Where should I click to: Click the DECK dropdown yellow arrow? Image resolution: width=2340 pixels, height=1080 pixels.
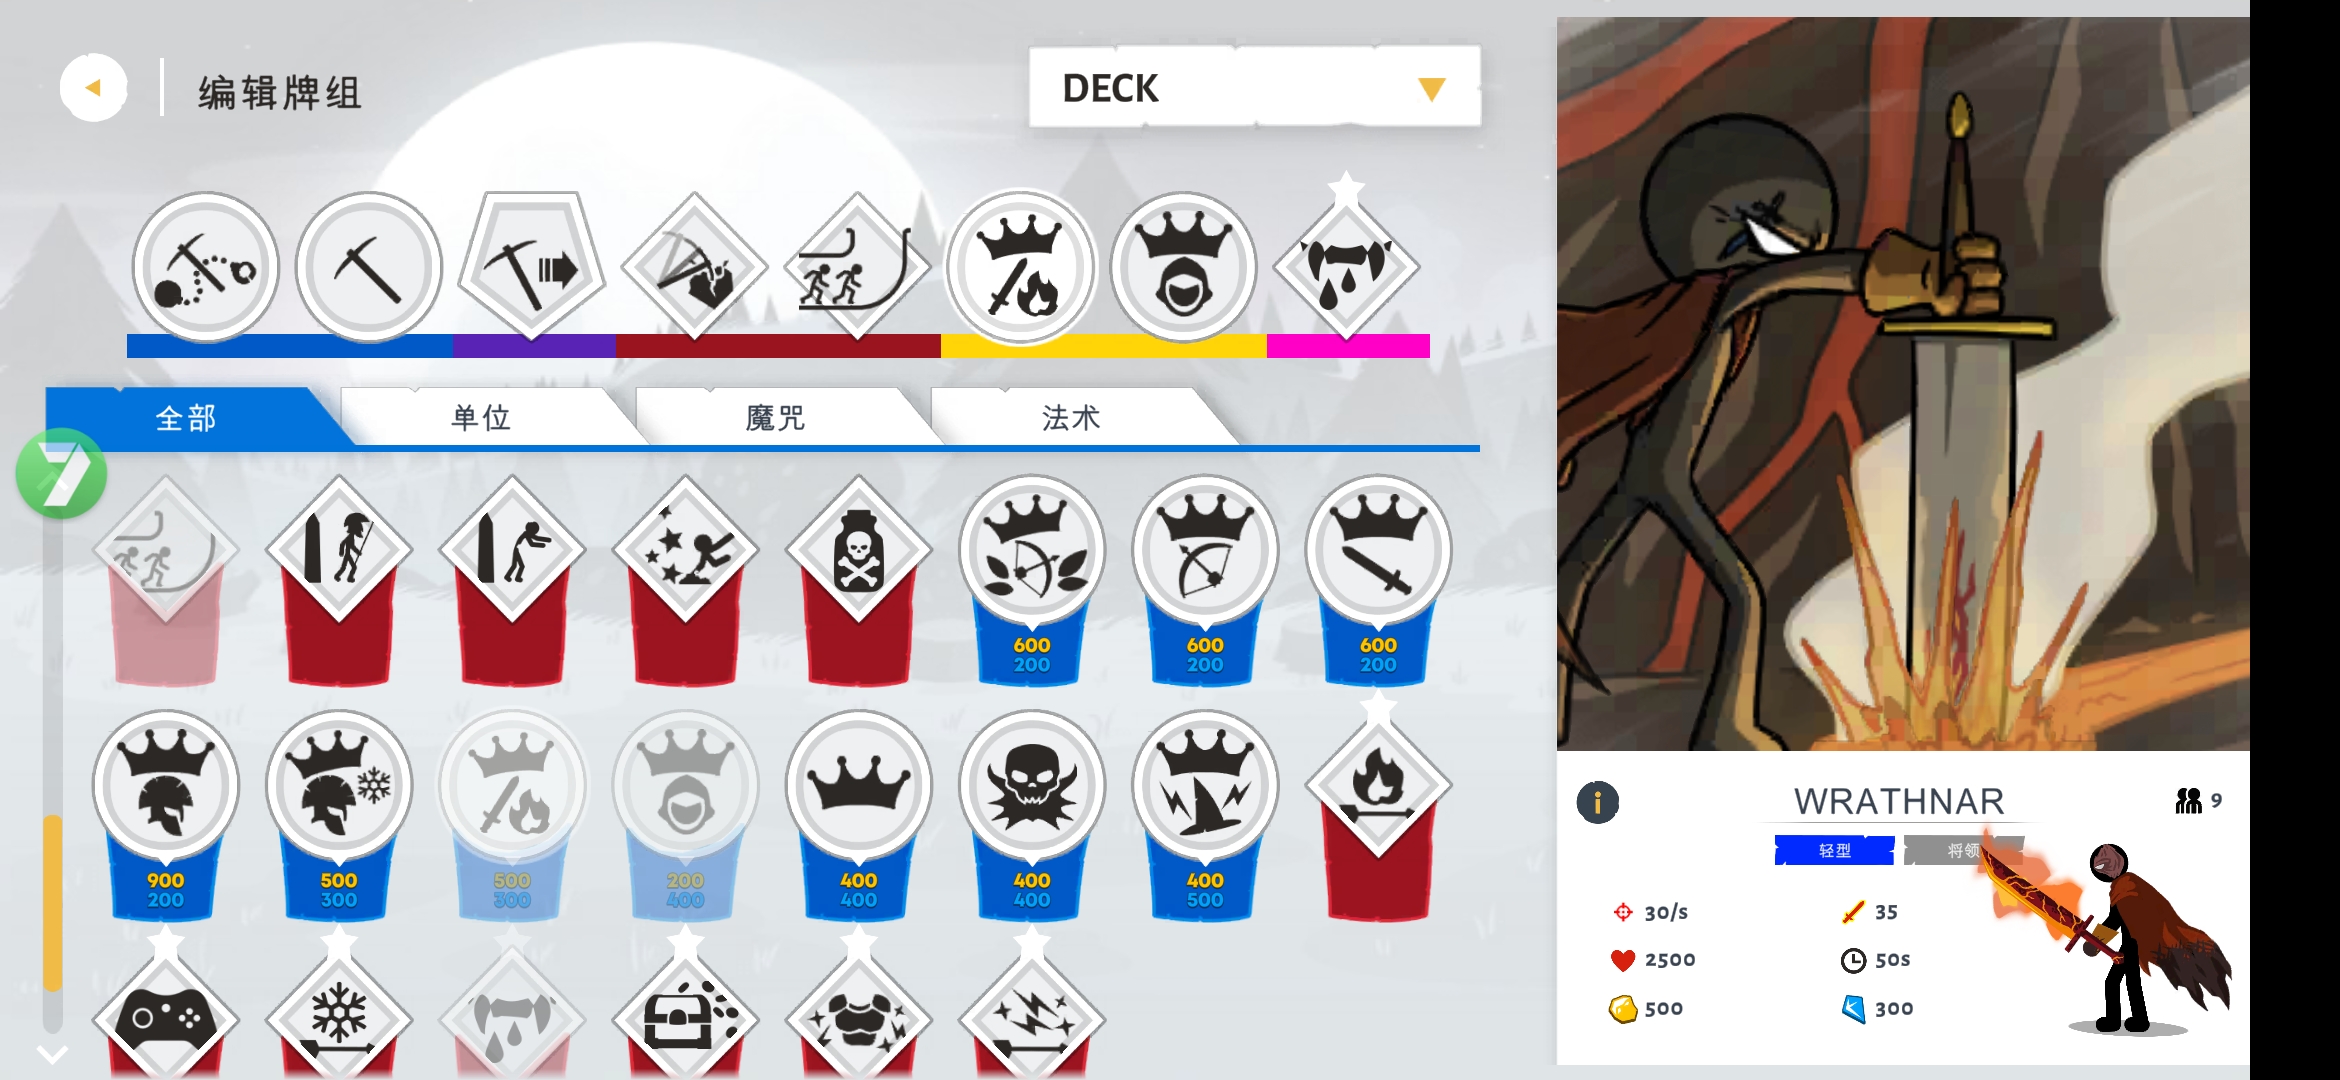[x=1431, y=89]
